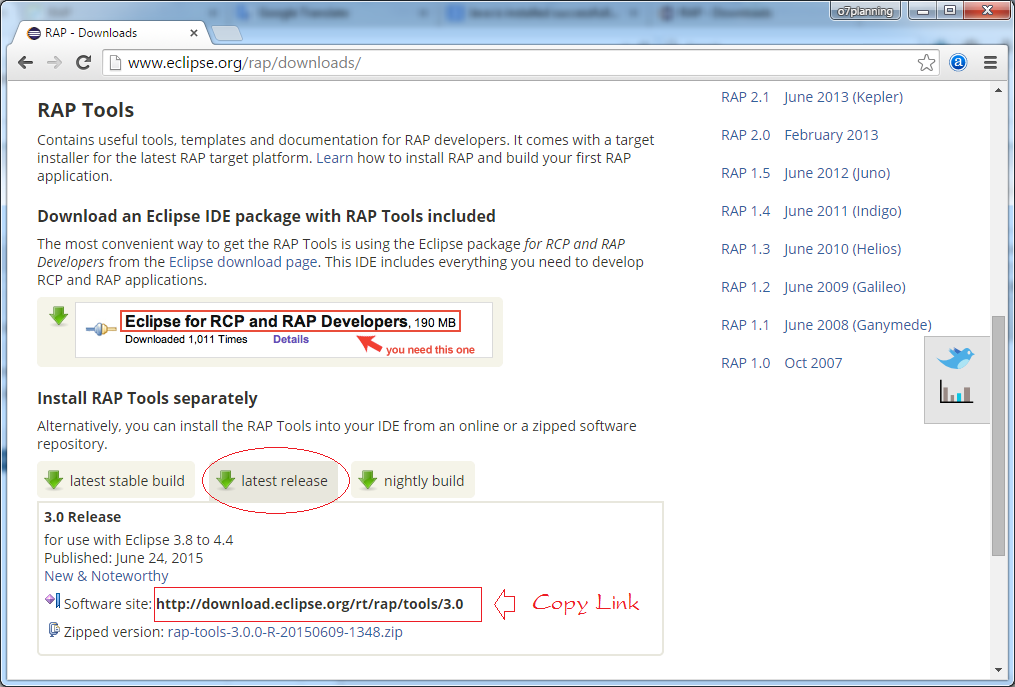
Task: Open the Details link
Action: [x=291, y=339]
